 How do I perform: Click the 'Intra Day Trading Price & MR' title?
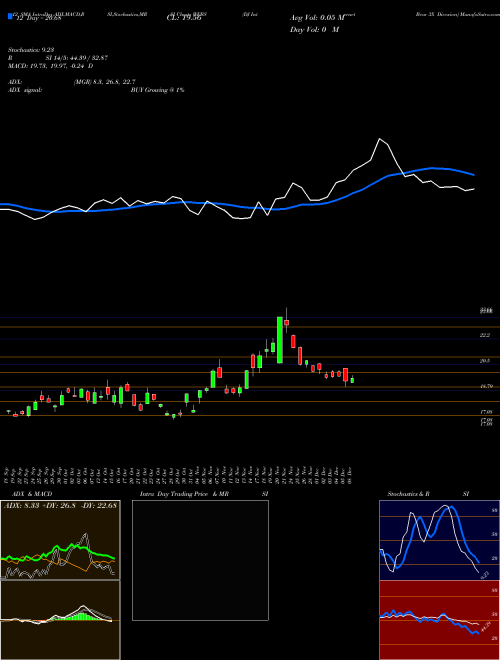184,494
